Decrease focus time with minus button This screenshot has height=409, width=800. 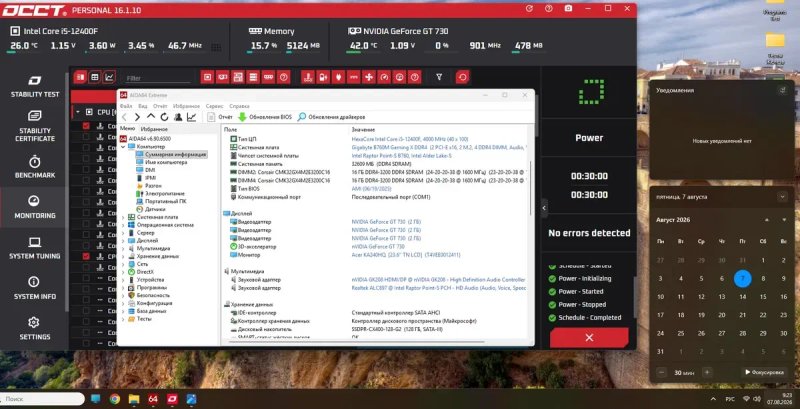click(661, 372)
